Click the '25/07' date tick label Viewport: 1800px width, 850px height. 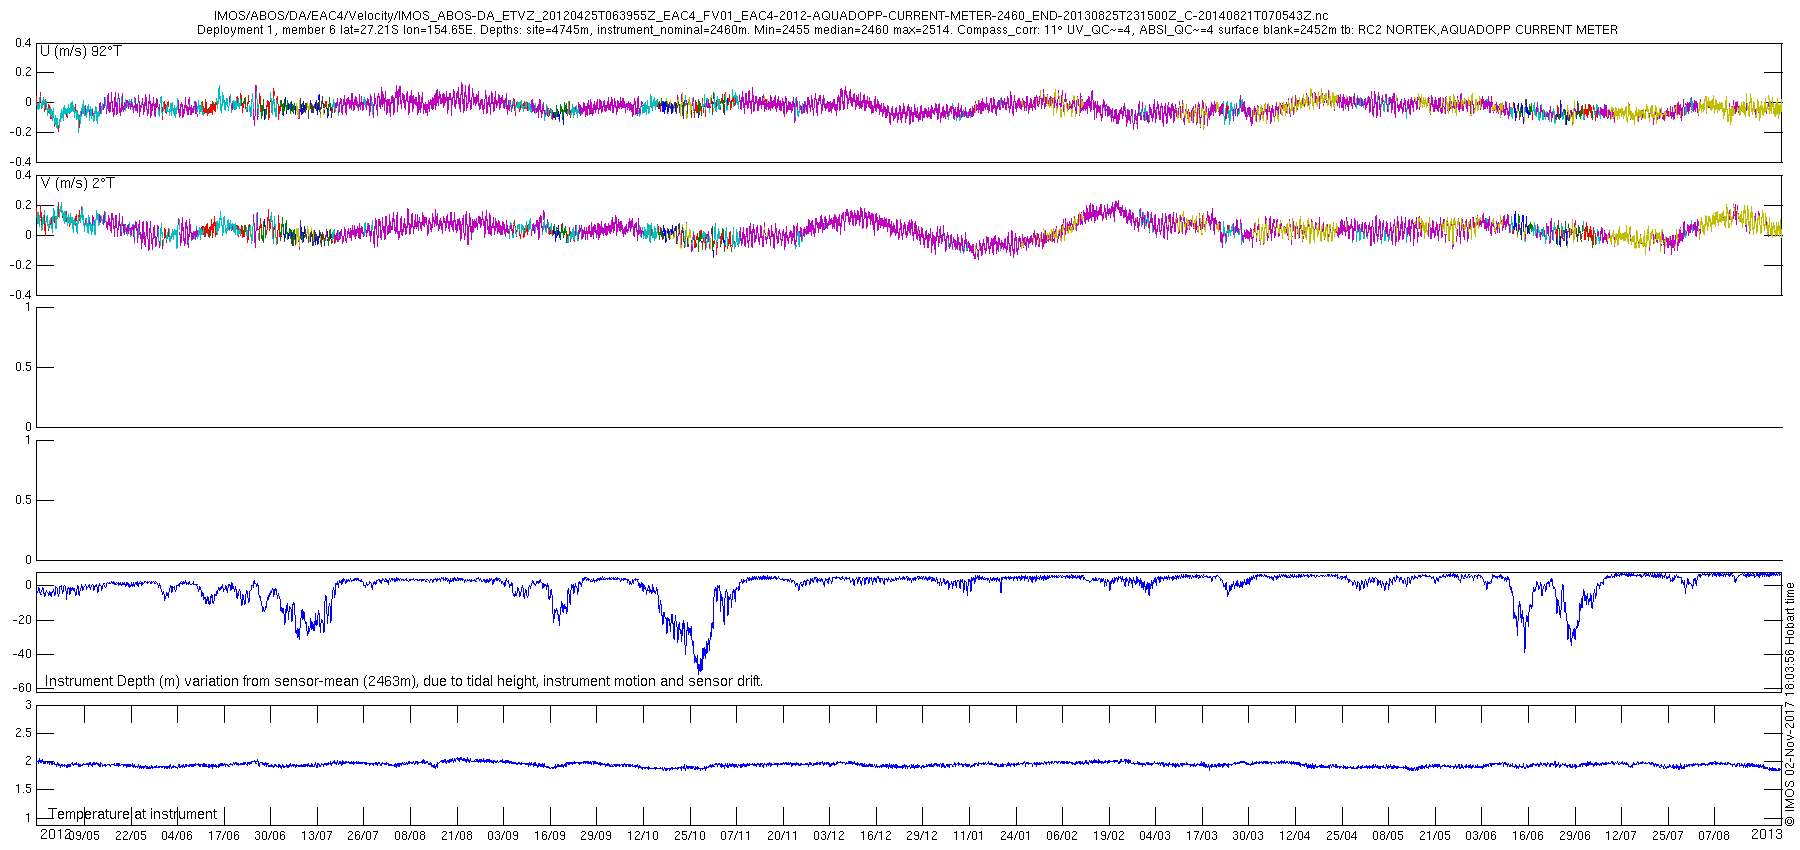point(1668,836)
